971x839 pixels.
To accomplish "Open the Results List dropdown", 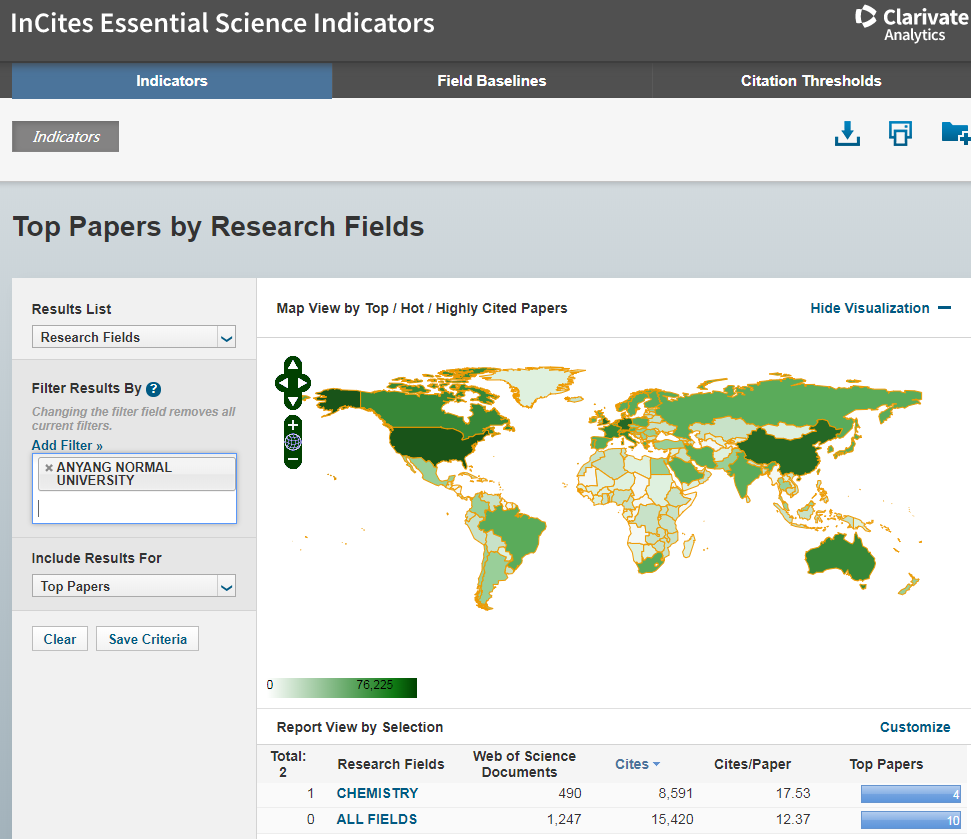I will point(133,337).
